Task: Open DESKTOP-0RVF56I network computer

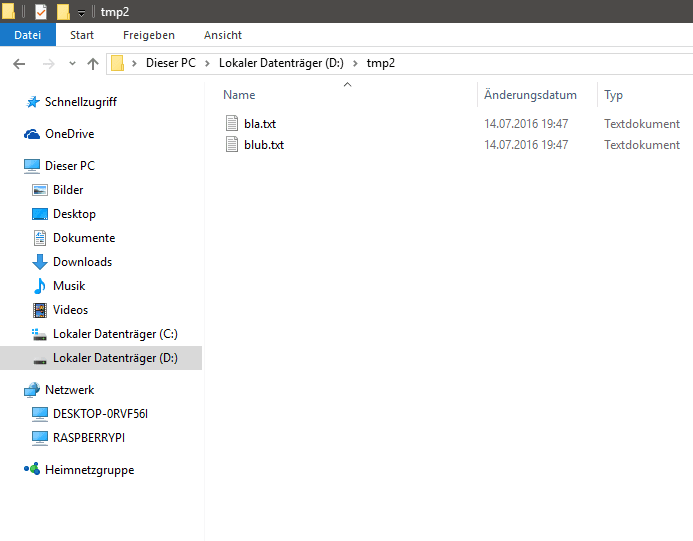Action: pyautogui.click(x=100, y=414)
